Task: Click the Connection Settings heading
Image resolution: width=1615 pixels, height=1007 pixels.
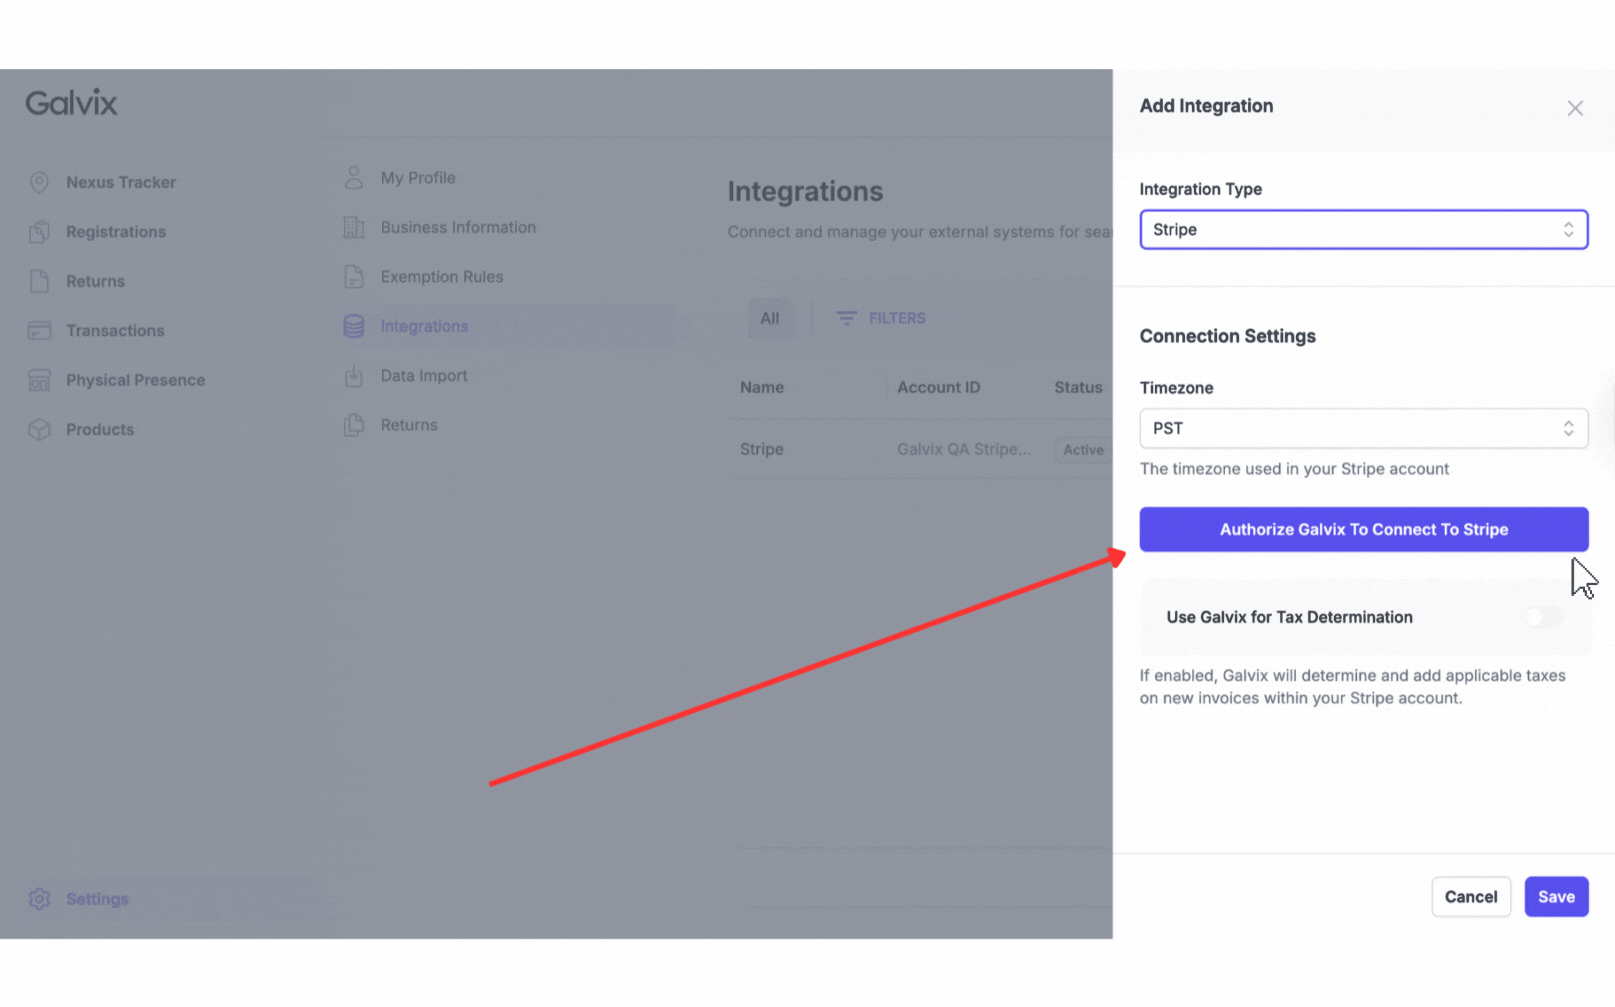Action: click(1227, 336)
